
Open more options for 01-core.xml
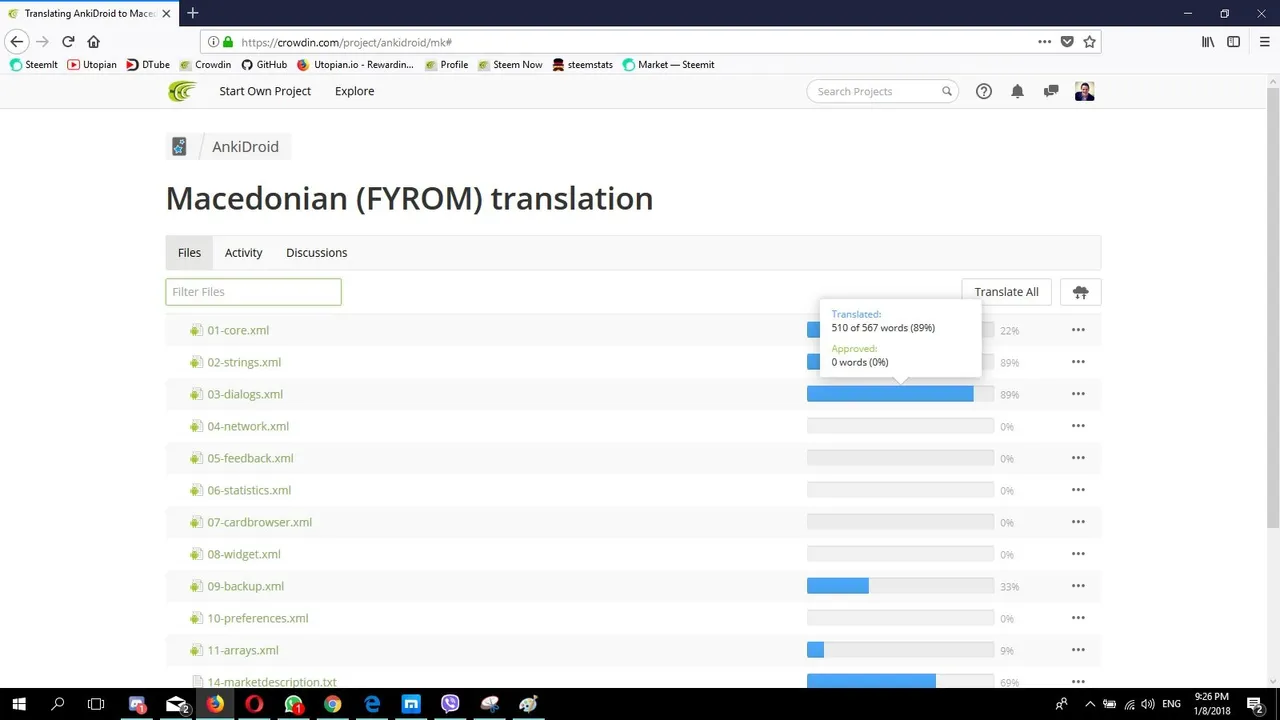pos(1078,330)
